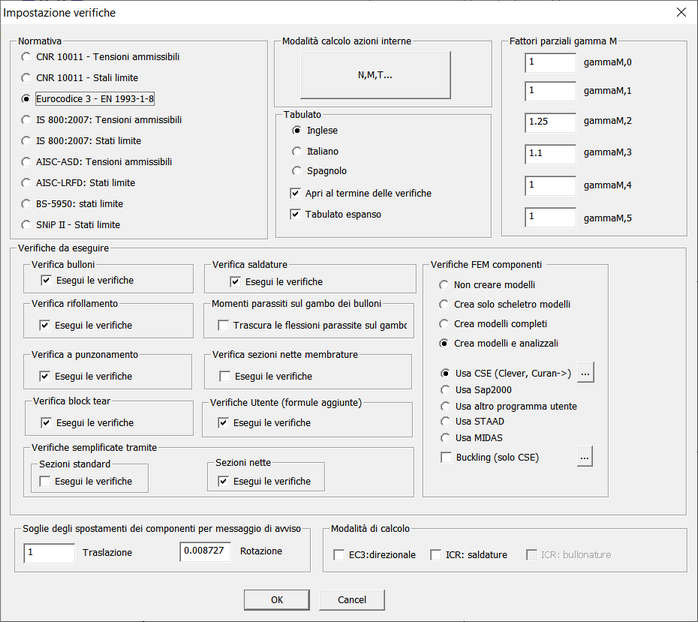Select CNR 10011 - Tensioni ammissibili normativa
698x622 pixels.
pos(27,57)
